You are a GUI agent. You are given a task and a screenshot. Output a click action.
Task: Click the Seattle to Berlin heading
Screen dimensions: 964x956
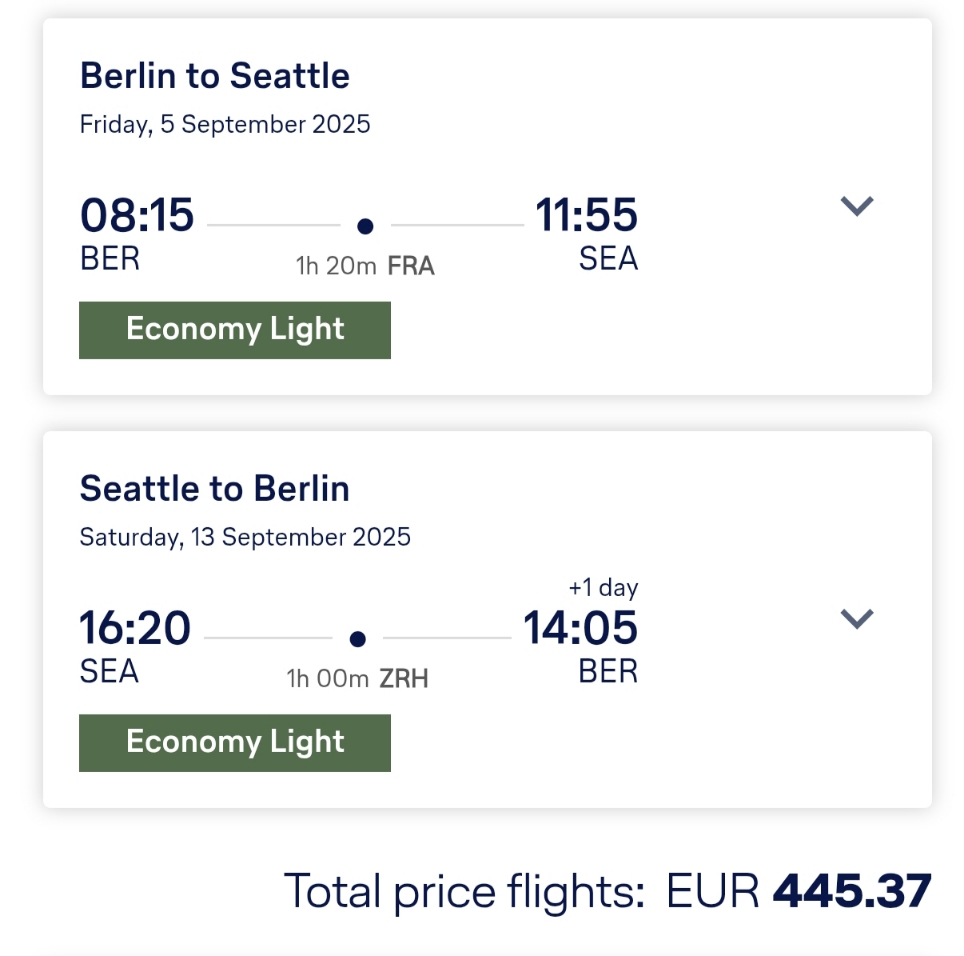[x=215, y=489]
